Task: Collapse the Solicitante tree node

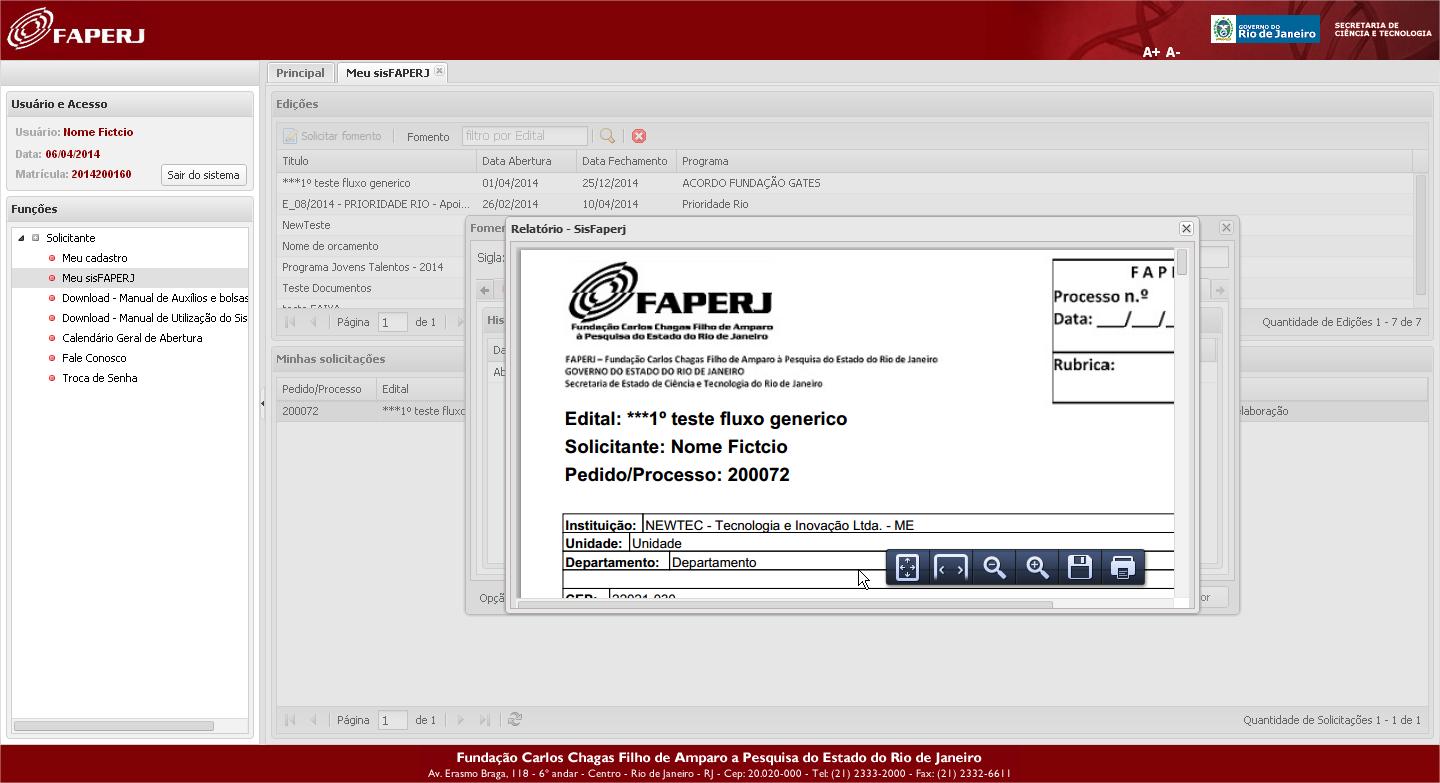Action: 21,238
